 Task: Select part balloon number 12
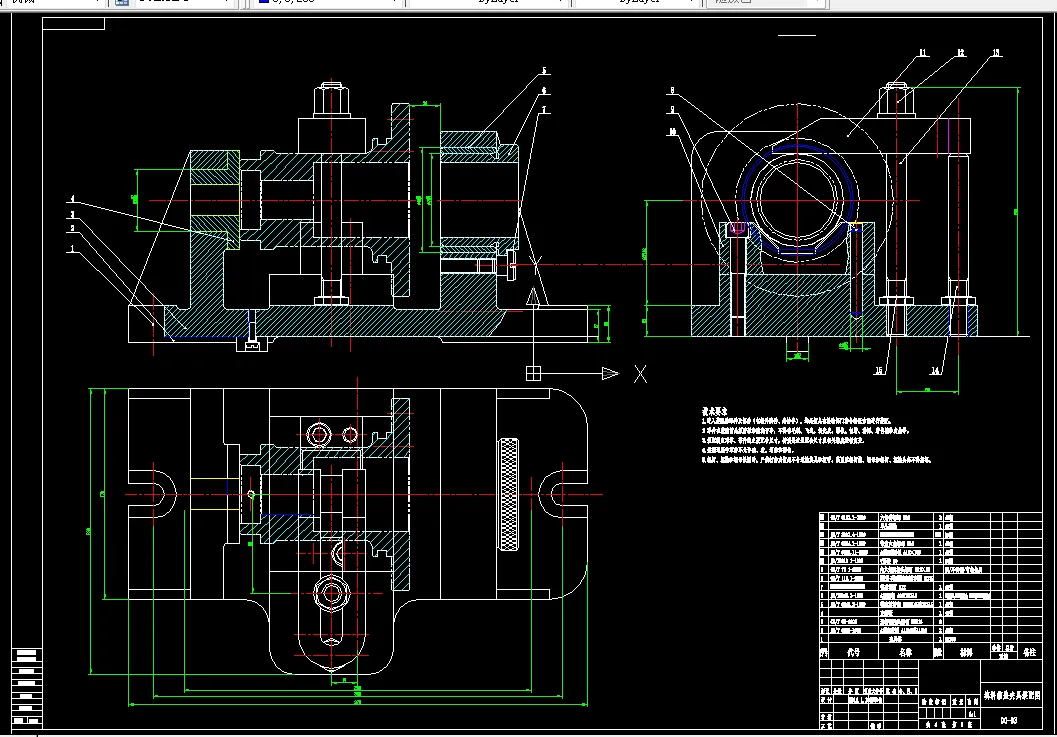[961, 53]
